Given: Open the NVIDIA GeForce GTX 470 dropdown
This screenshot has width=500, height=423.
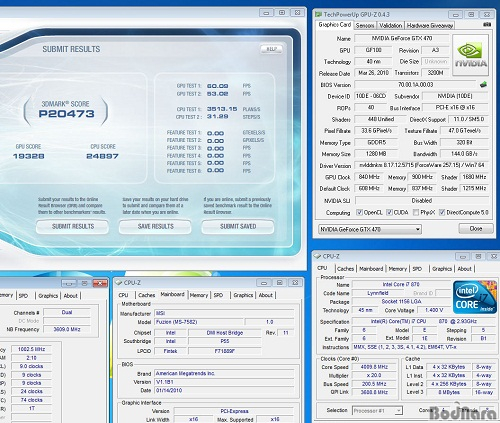Looking at the screenshot, I should tap(370, 229).
